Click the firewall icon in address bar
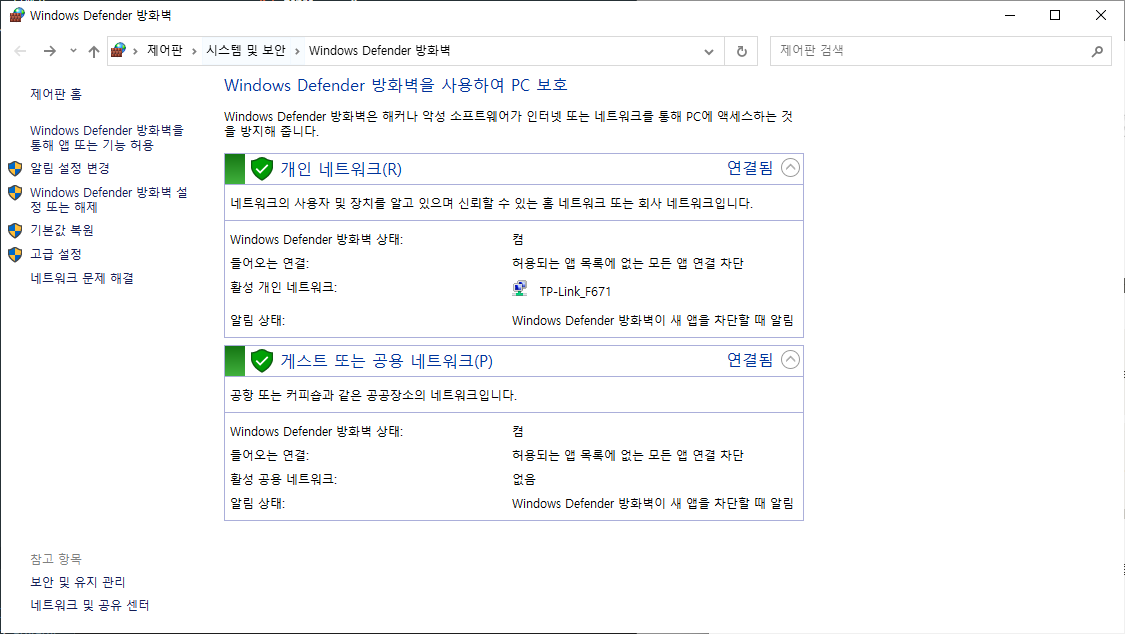1125x634 pixels. [x=119, y=50]
